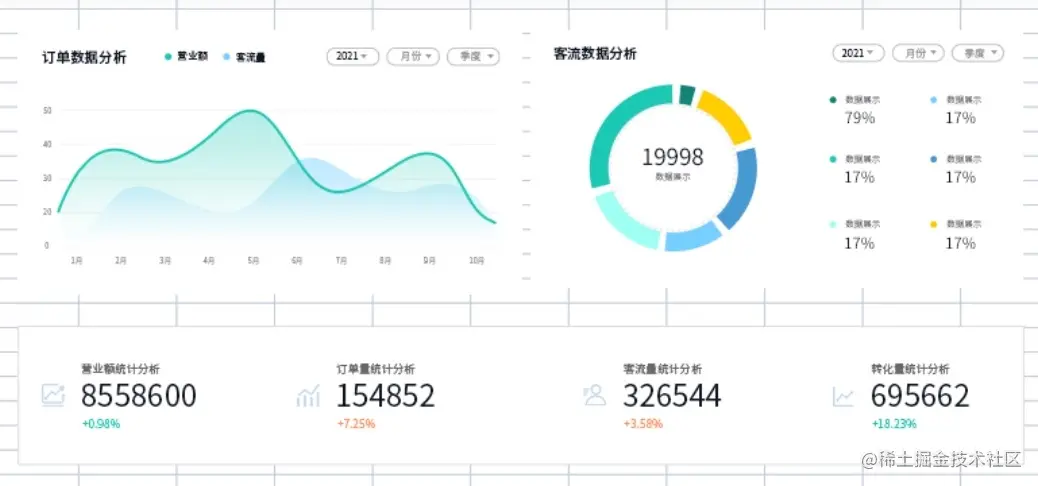The width and height of the screenshot is (1038, 486).
Task: Click the bar chart icon beside 154852
Action: [x=308, y=395]
